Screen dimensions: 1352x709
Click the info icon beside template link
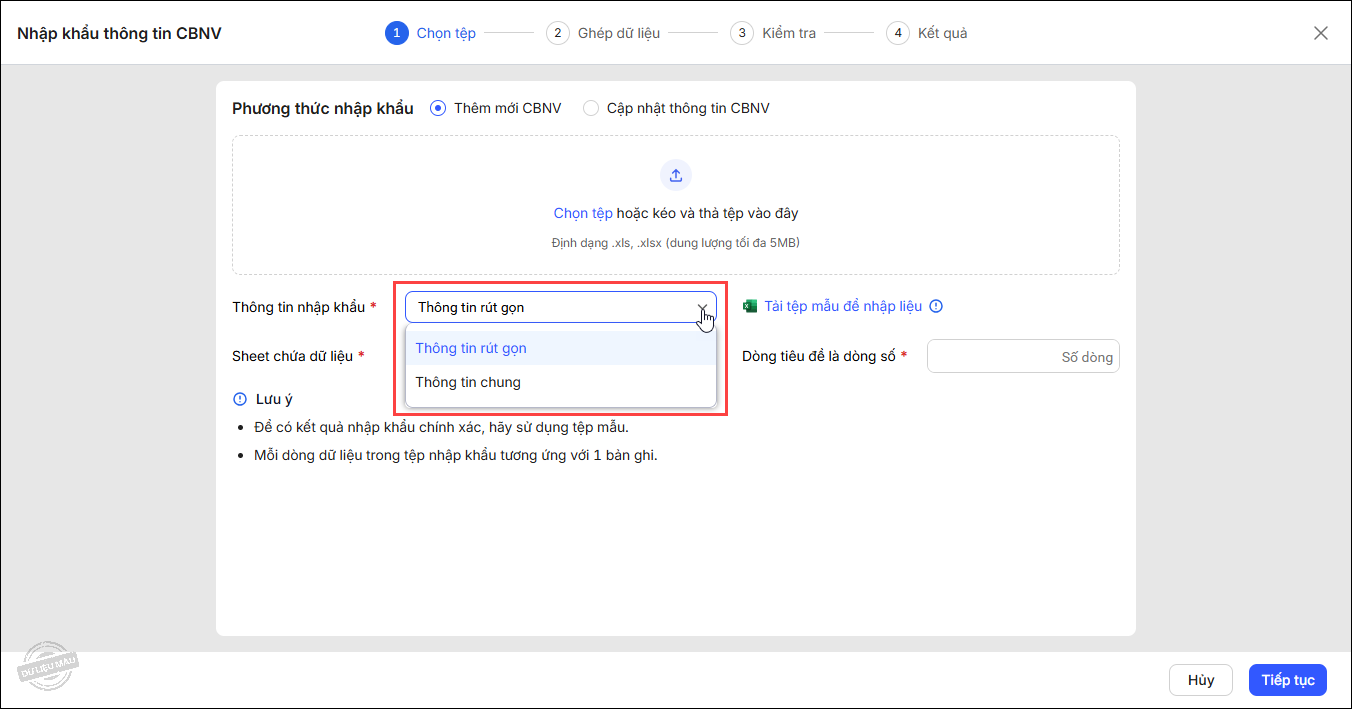click(x=936, y=306)
